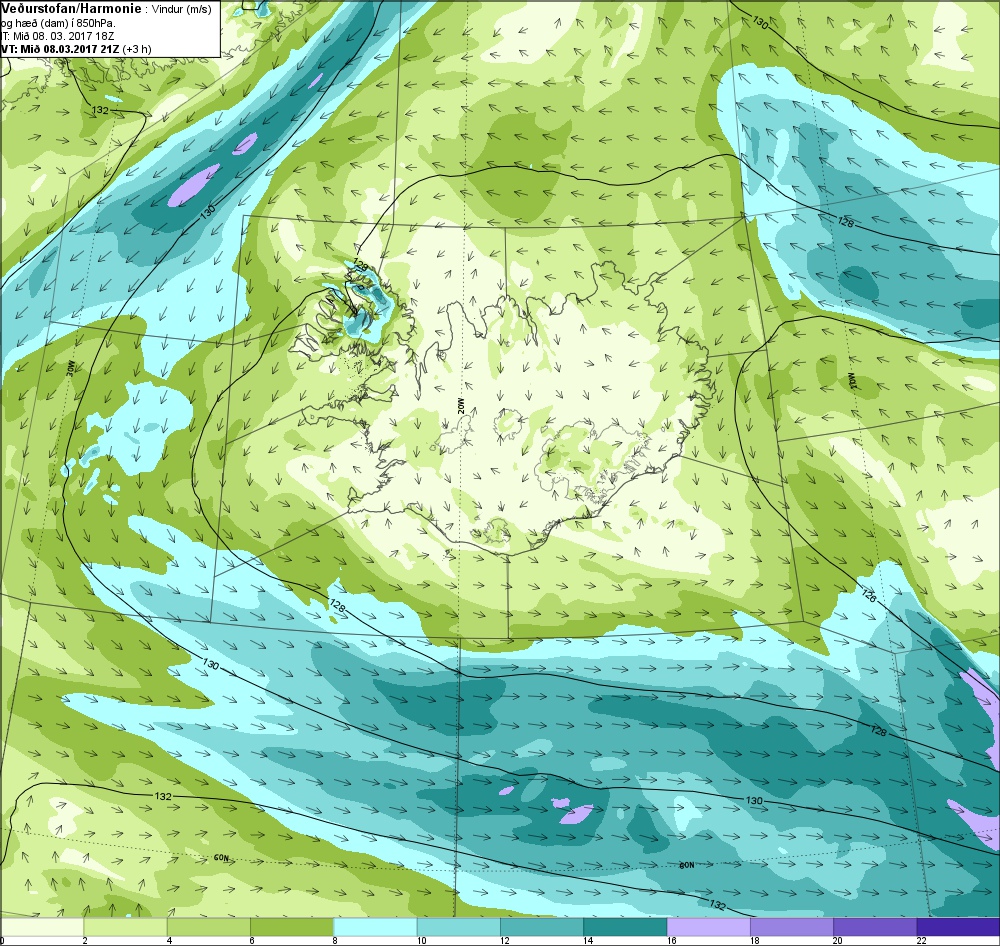Pick the 10–12 m/s light teal legend swatch
The height and width of the screenshot is (946, 1000).
(459, 926)
